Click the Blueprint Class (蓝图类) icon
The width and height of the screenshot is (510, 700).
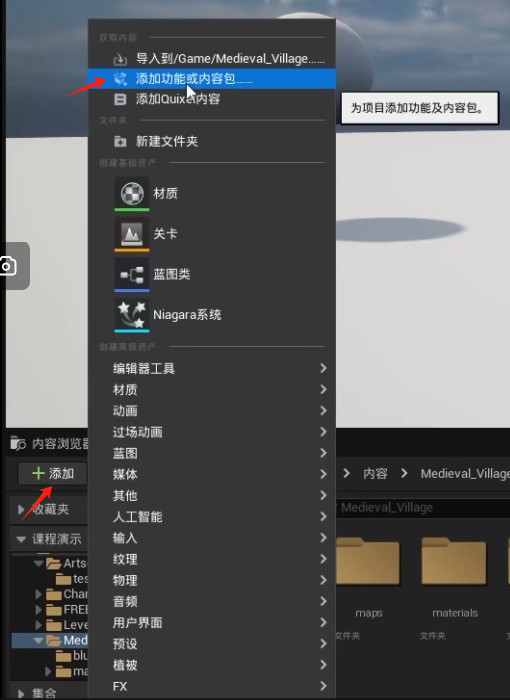pyautogui.click(x=132, y=274)
